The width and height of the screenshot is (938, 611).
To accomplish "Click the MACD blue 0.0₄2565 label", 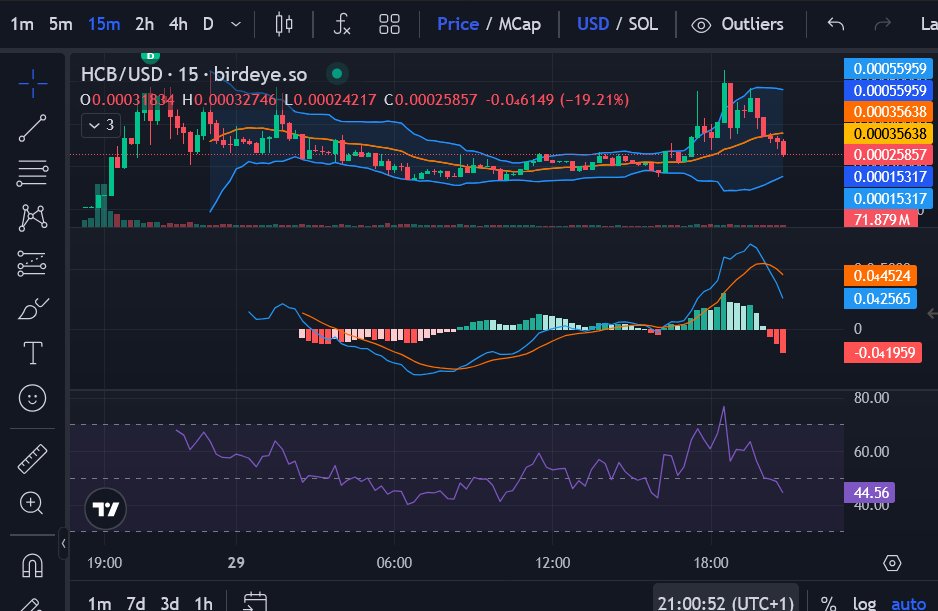I will pyautogui.click(x=881, y=299).
